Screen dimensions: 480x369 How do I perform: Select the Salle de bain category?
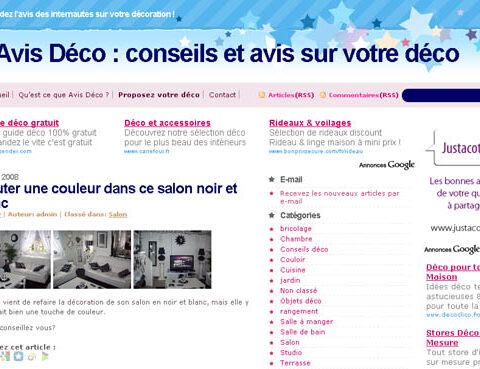pyautogui.click(x=302, y=332)
